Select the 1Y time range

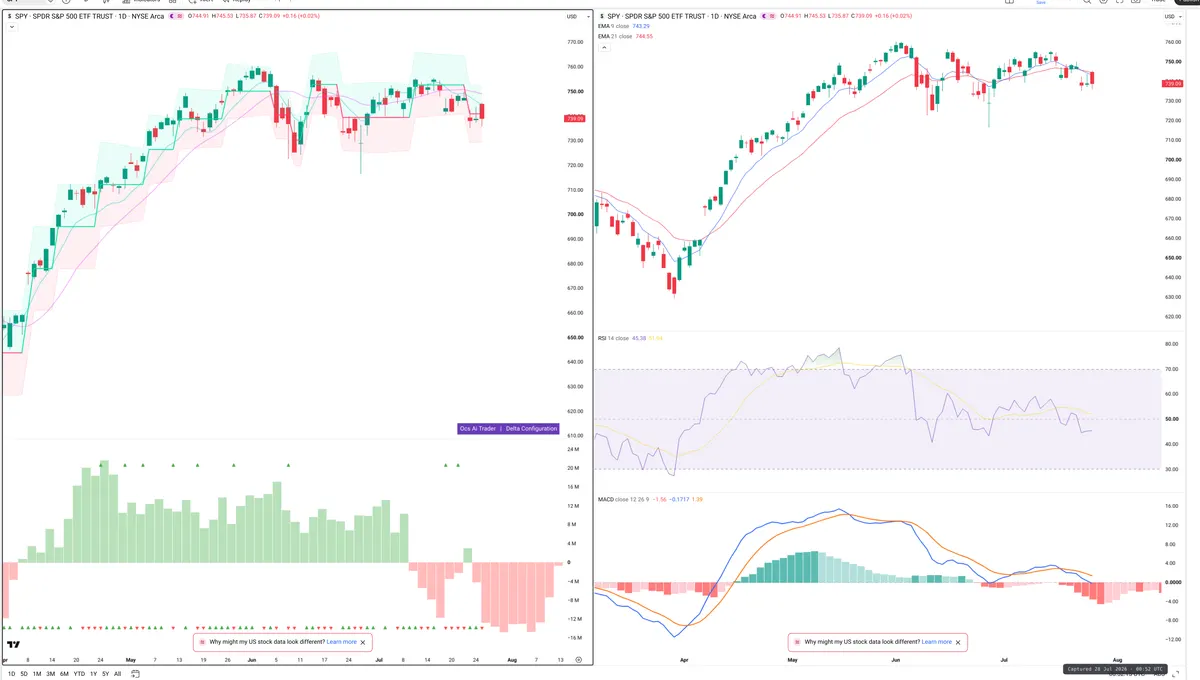pyautogui.click(x=93, y=674)
